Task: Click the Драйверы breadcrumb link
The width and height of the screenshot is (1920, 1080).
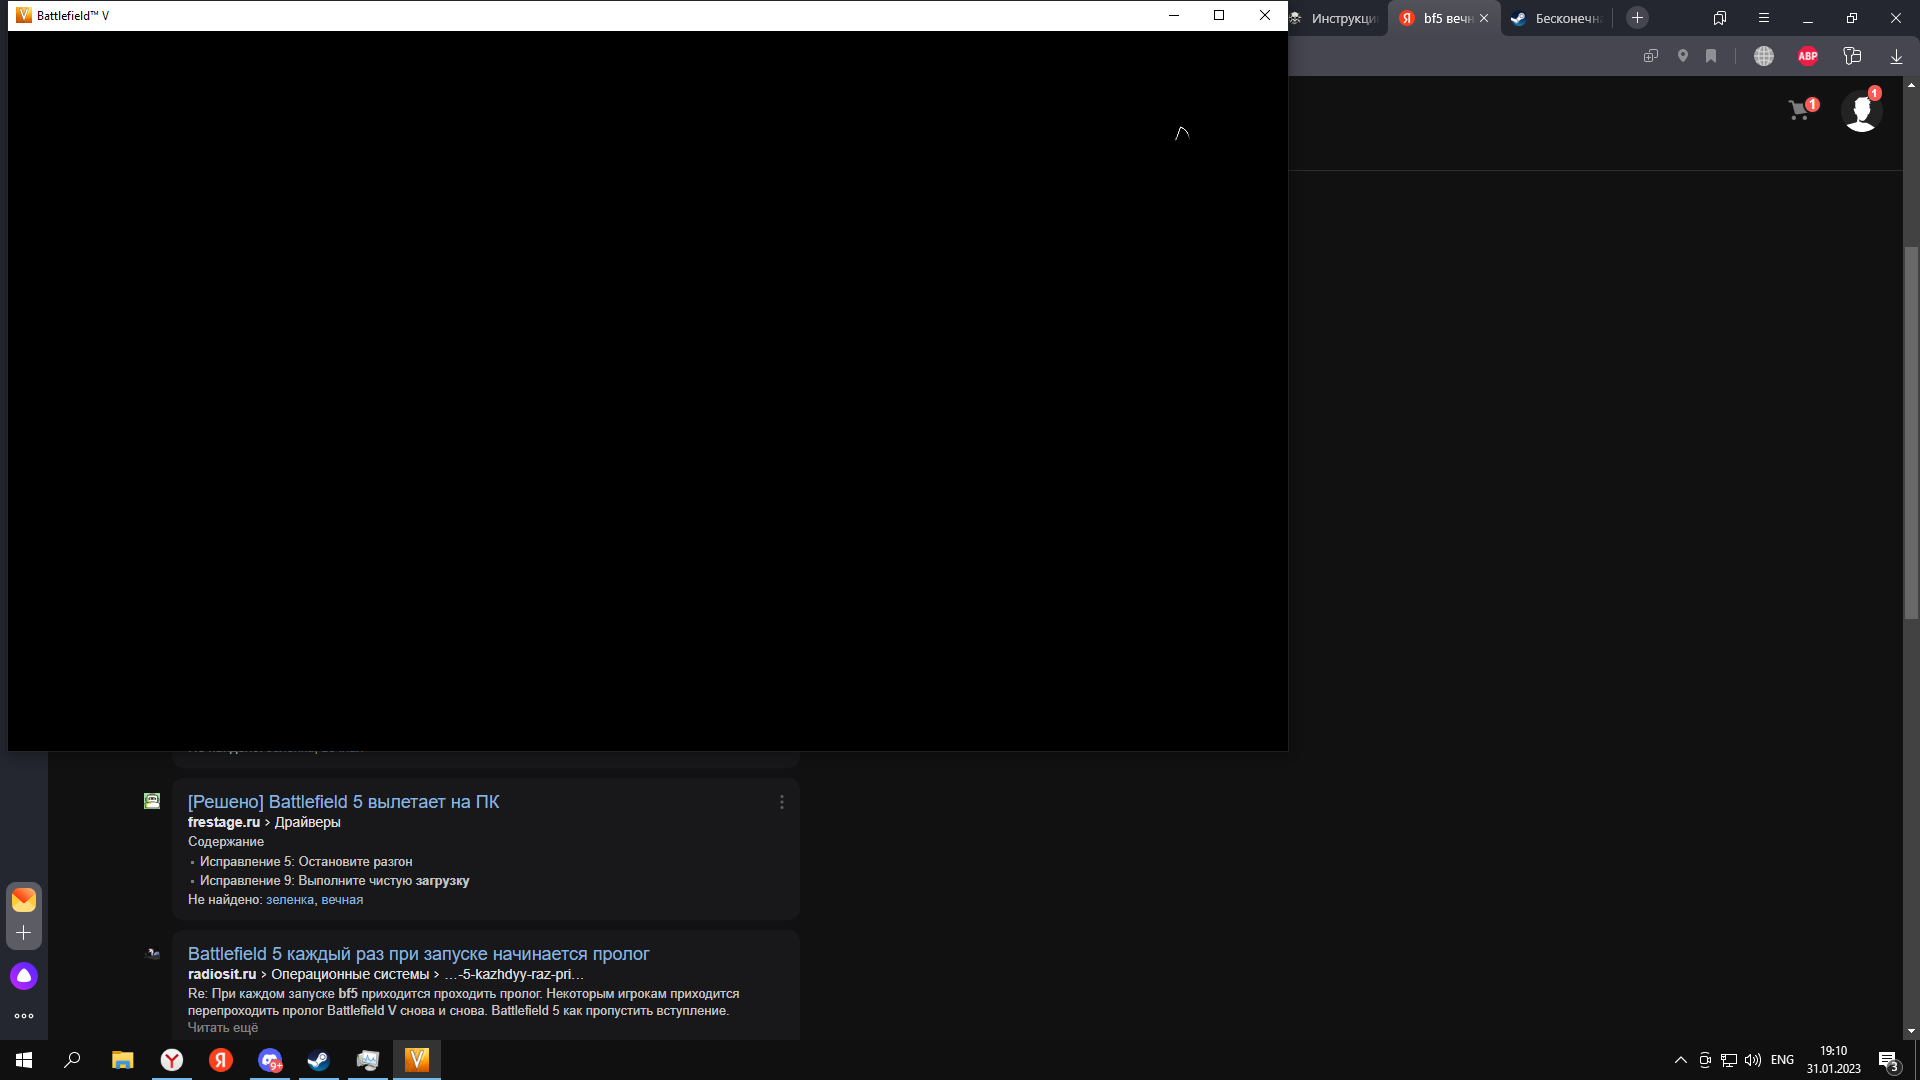Action: click(308, 822)
